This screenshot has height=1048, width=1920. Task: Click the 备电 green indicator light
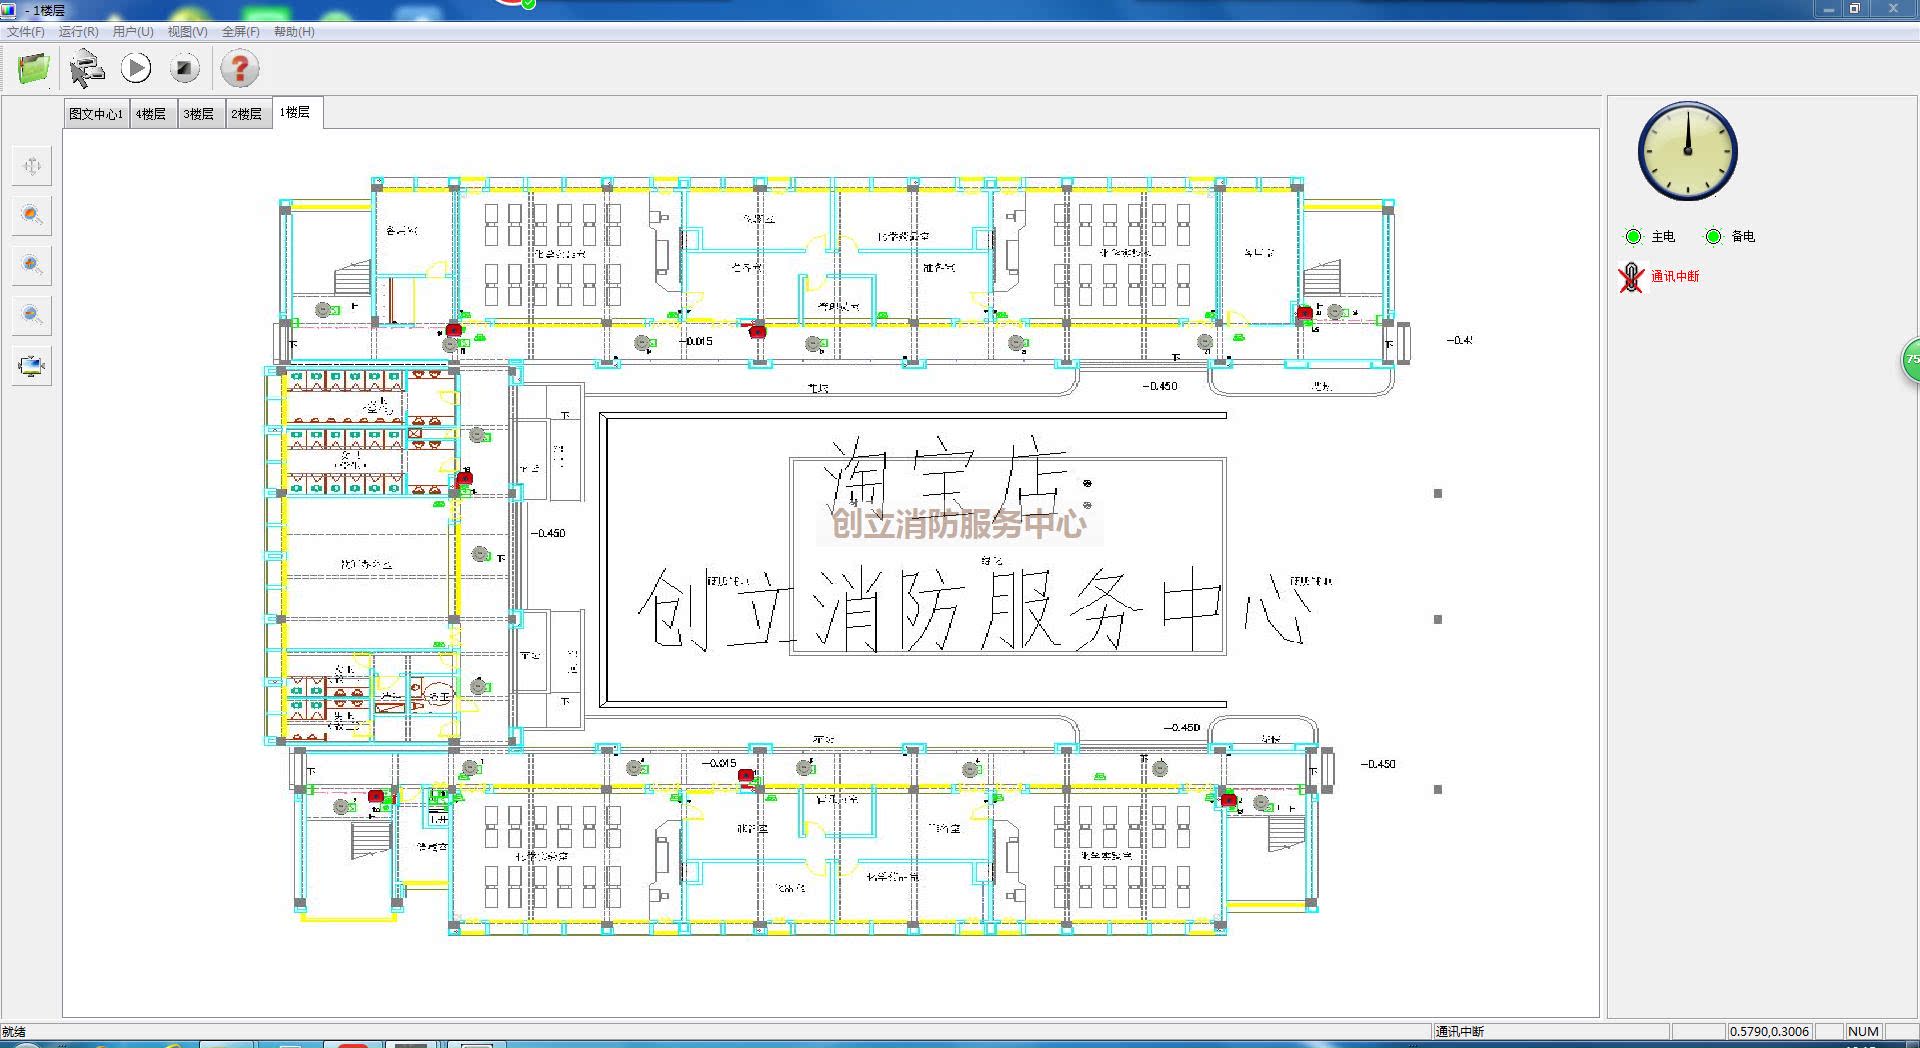coord(1713,236)
